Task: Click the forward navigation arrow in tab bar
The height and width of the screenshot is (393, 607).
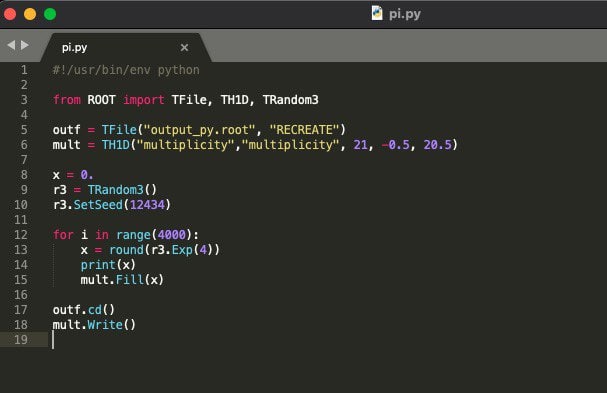Action: click(25, 45)
